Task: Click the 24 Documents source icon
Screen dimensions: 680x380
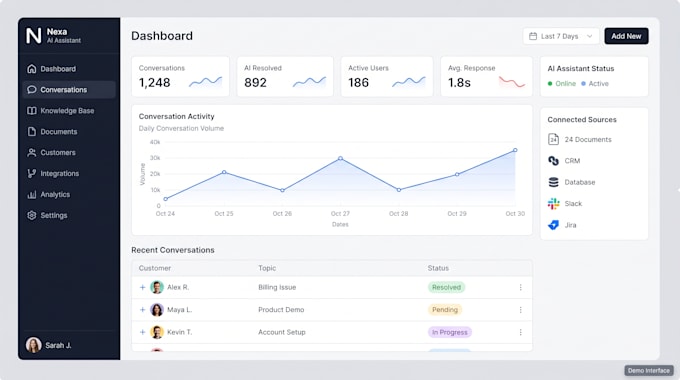Action: [x=553, y=139]
